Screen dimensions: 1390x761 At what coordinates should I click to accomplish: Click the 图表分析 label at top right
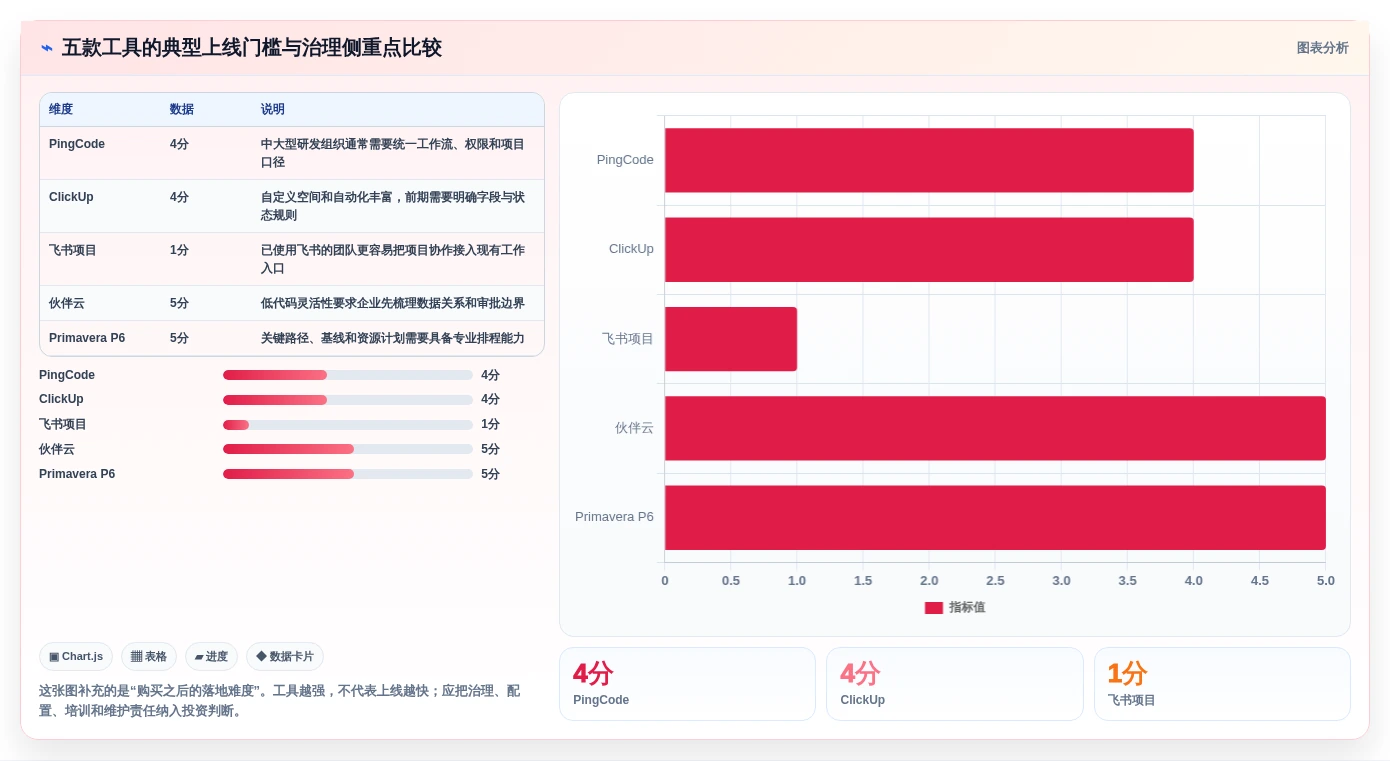1322,48
